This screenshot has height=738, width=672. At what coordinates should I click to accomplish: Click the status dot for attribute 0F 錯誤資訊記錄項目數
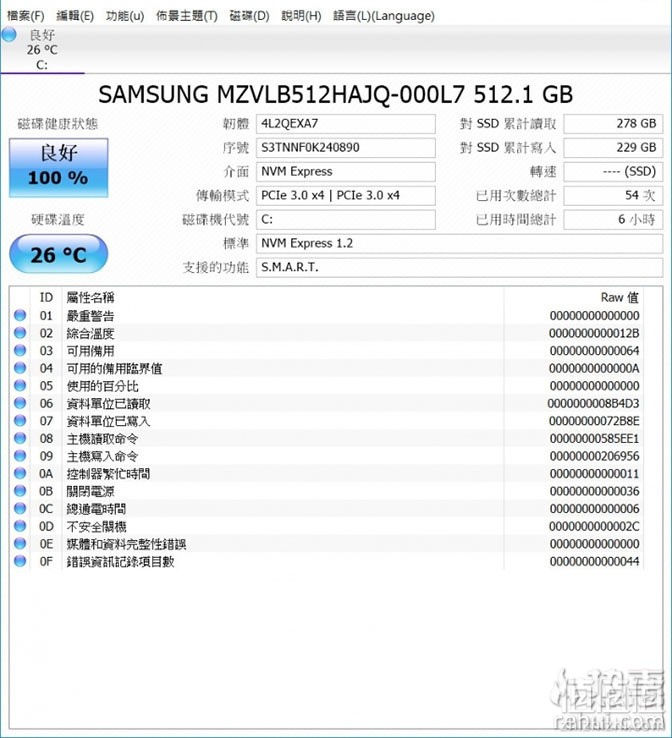pos(20,561)
